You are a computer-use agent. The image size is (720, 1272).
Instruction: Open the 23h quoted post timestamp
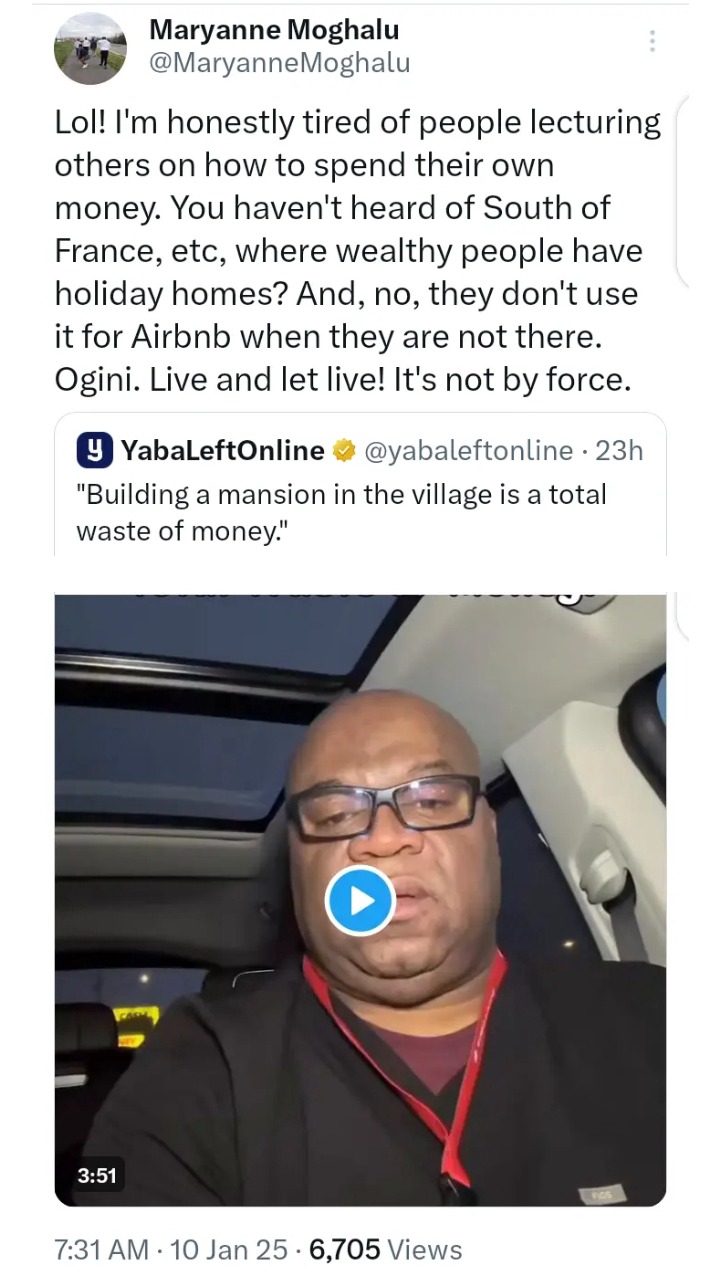pyautogui.click(x=619, y=451)
